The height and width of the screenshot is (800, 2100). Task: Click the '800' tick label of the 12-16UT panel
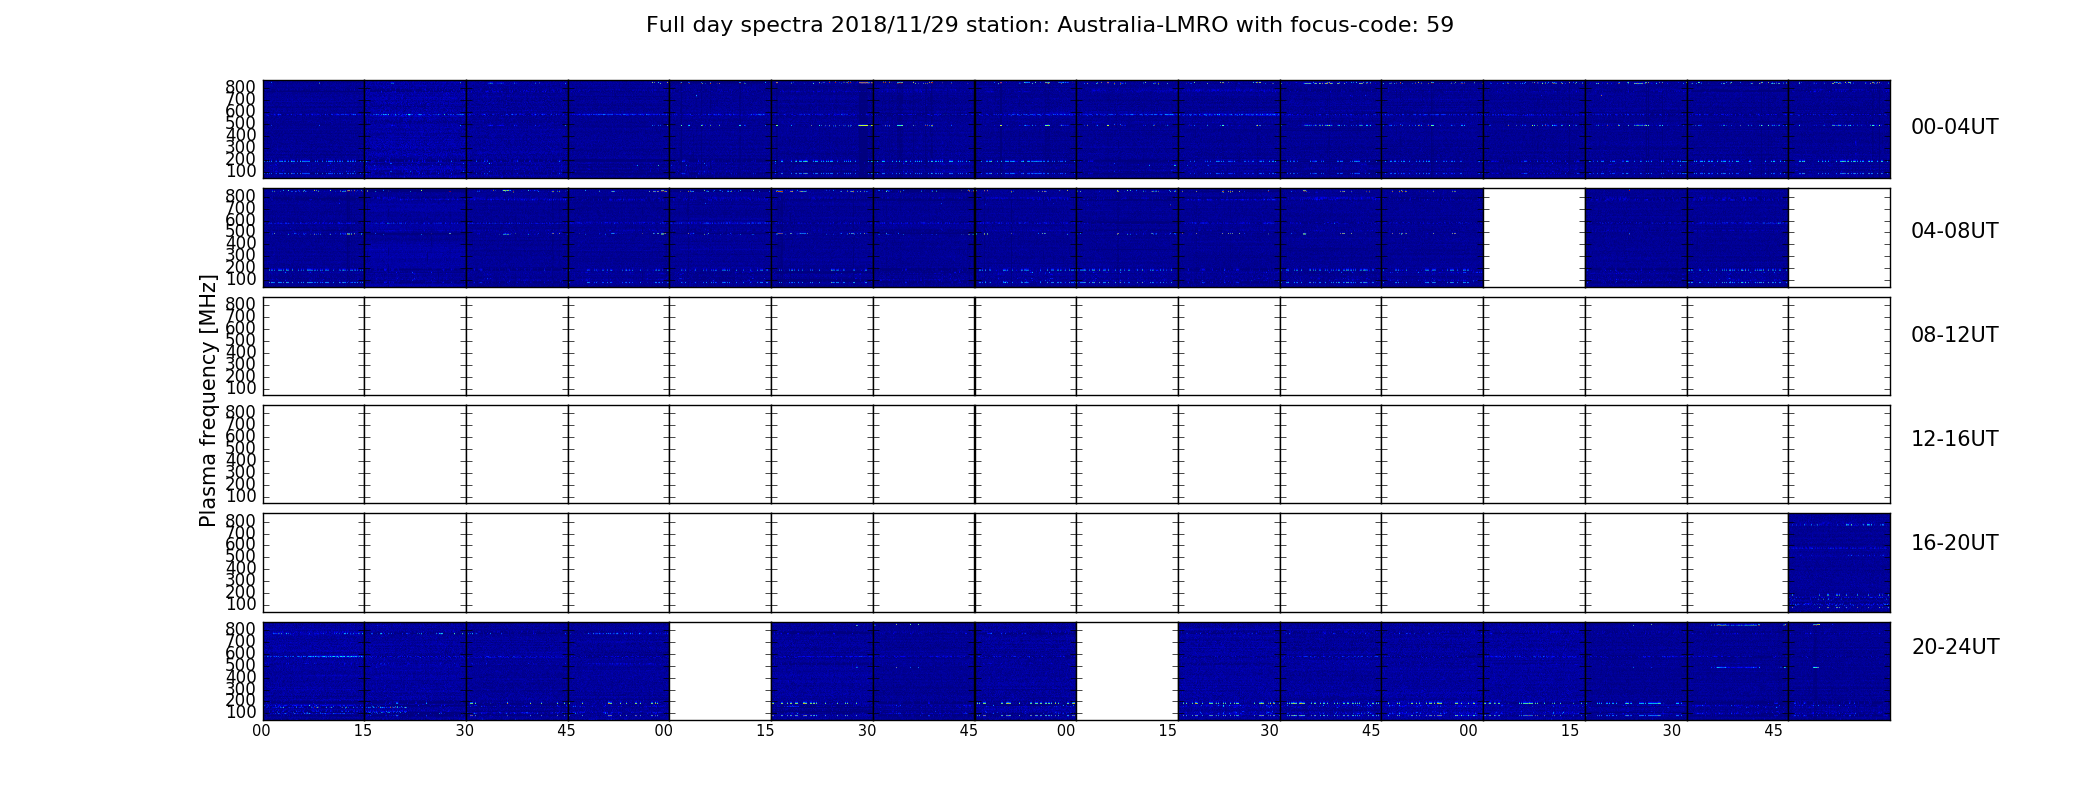point(241,412)
